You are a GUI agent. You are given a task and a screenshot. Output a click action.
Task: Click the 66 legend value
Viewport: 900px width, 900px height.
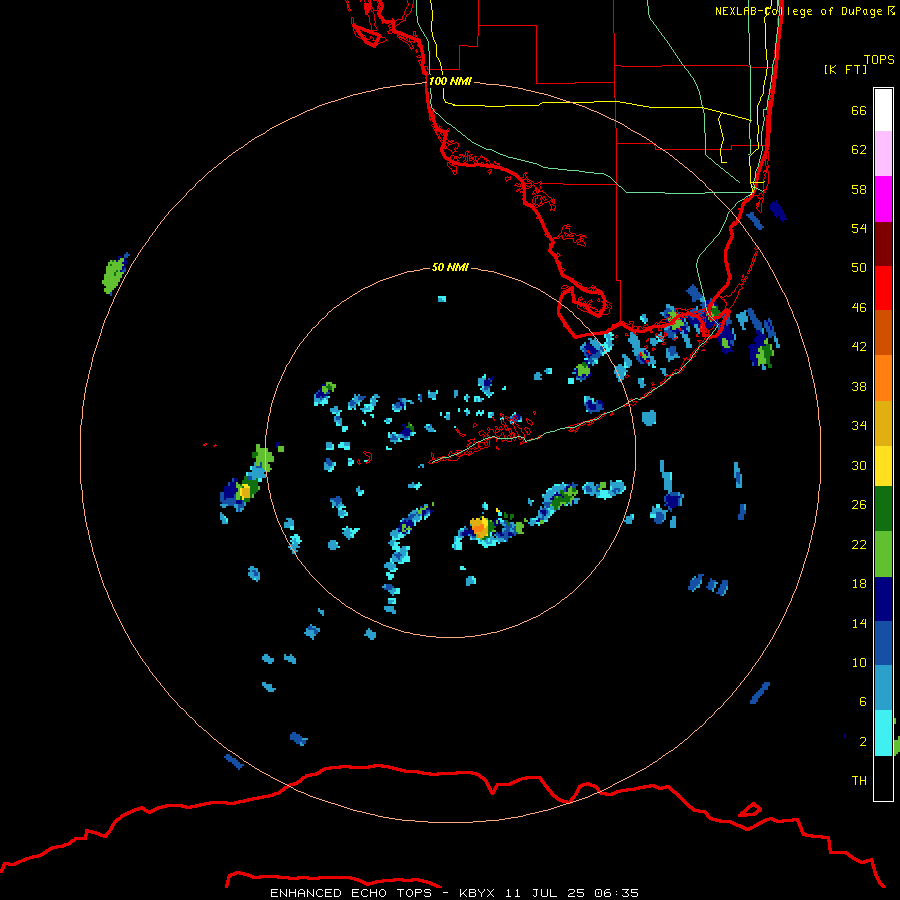click(x=859, y=110)
